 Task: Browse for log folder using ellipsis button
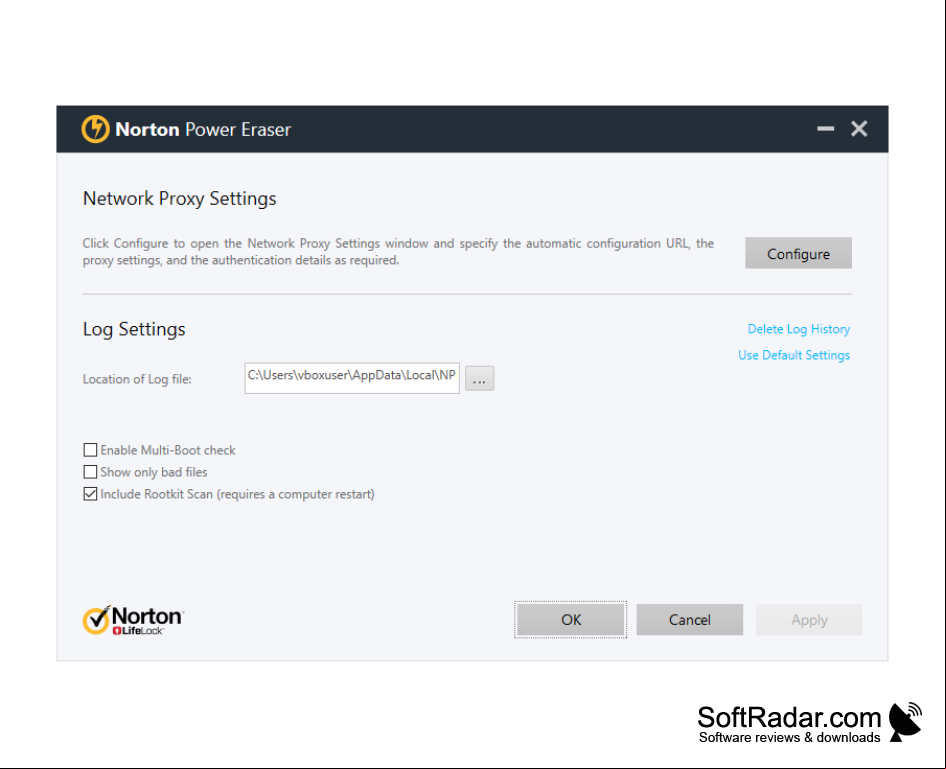[x=480, y=379]
